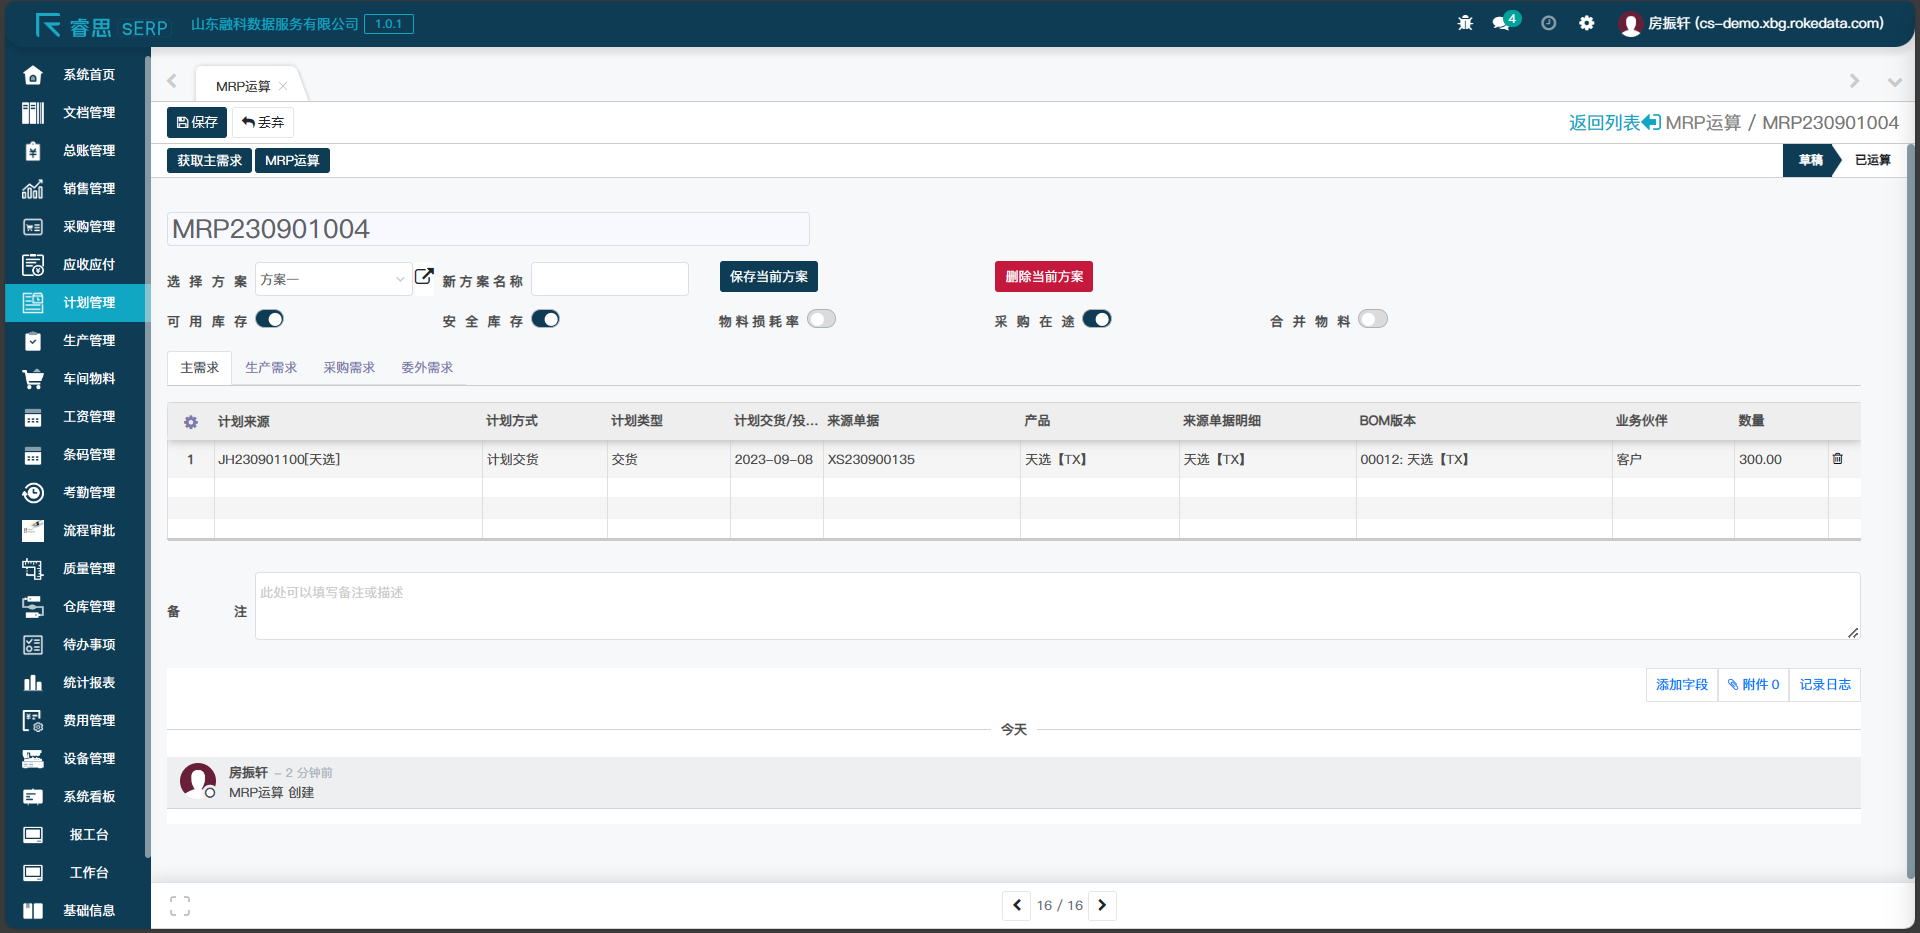Image resolution: width=1920 pixels, height=933 pixels.
Task: Open the settings gear in top bar
Action: (x=1586, y=23)
